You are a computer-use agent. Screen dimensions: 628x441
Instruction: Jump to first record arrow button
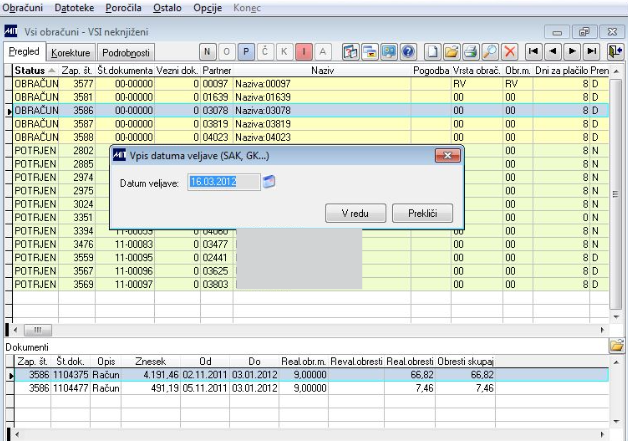[533, 52]
